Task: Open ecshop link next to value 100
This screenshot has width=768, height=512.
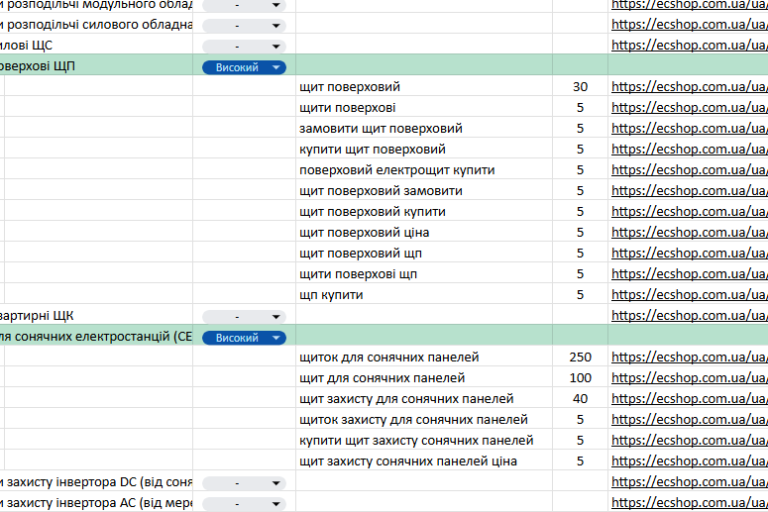Action: coord(689,378)
